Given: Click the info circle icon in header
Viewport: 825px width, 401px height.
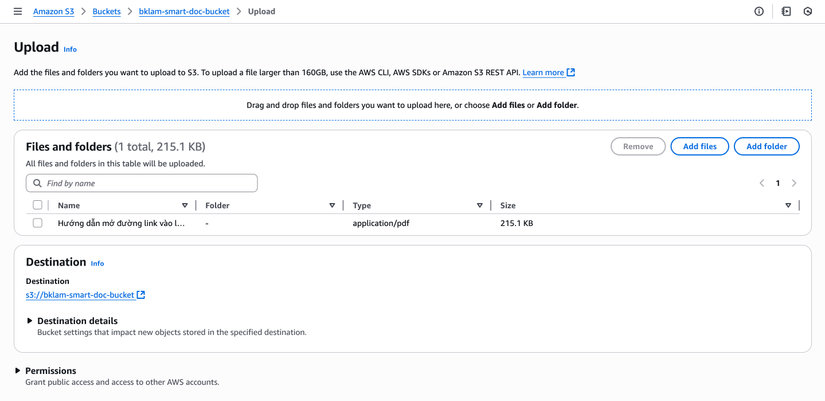Looking at the screenshot, I should pyautogui.click(x=759, y=12).
